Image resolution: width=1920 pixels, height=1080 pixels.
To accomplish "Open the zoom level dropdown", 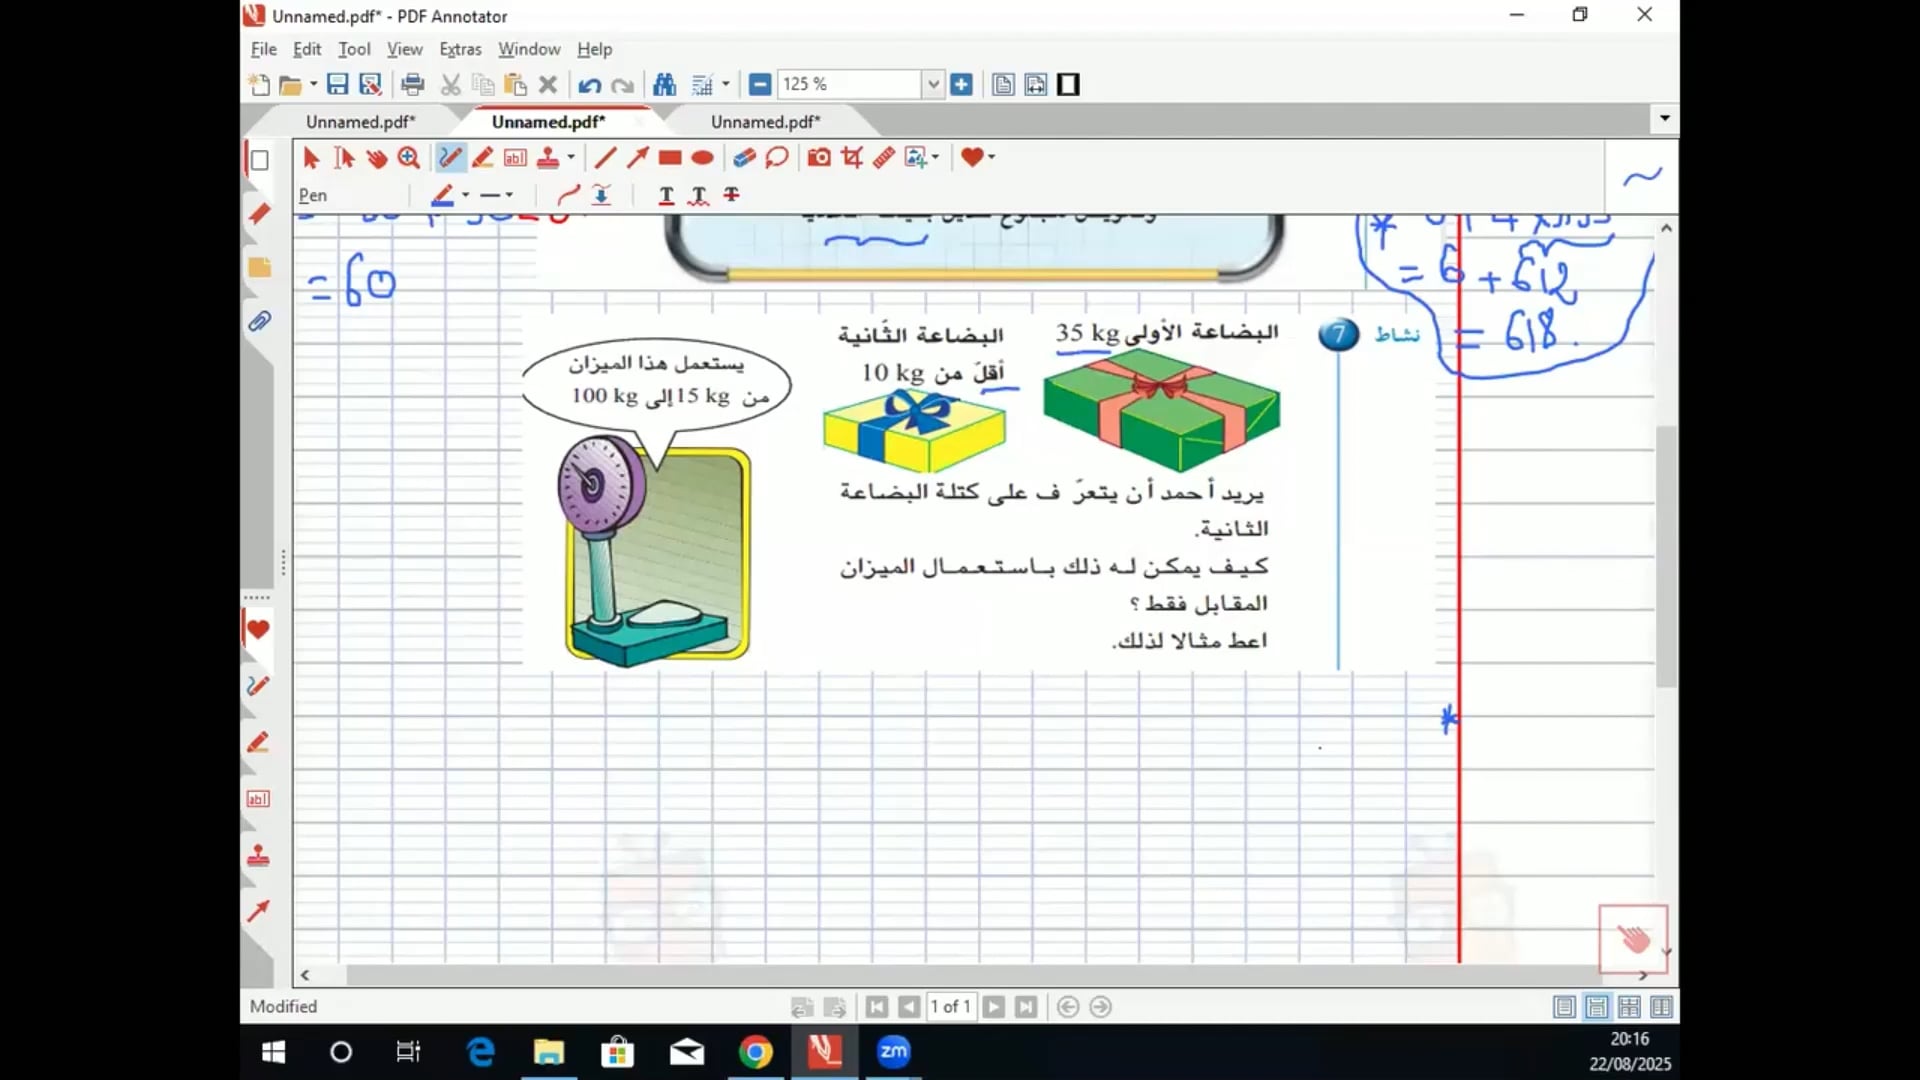I will (x=933, y=85).
